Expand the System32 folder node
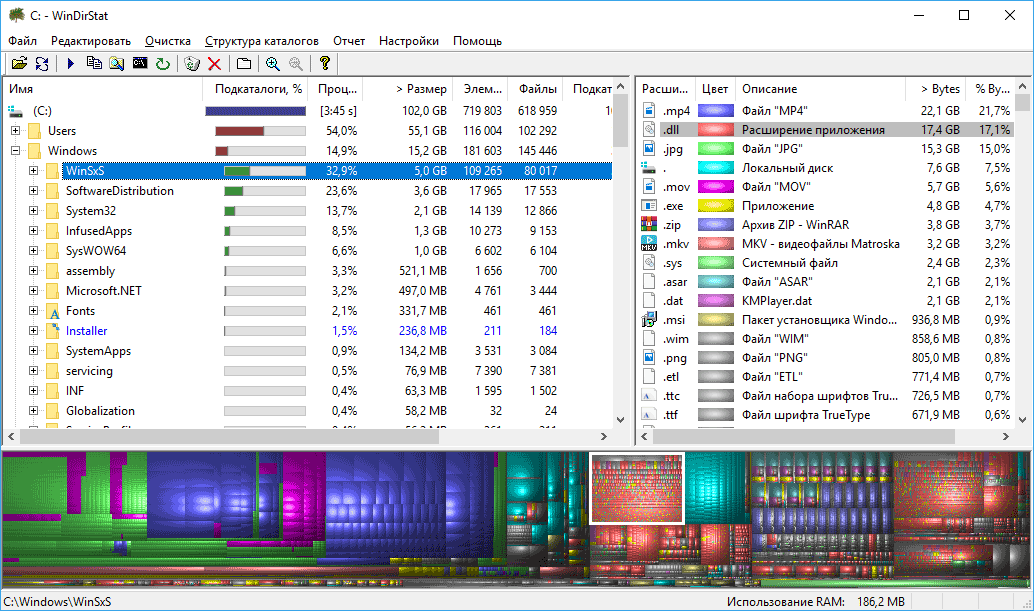Screen dimensions: 1034x611 tap(33, 211)
